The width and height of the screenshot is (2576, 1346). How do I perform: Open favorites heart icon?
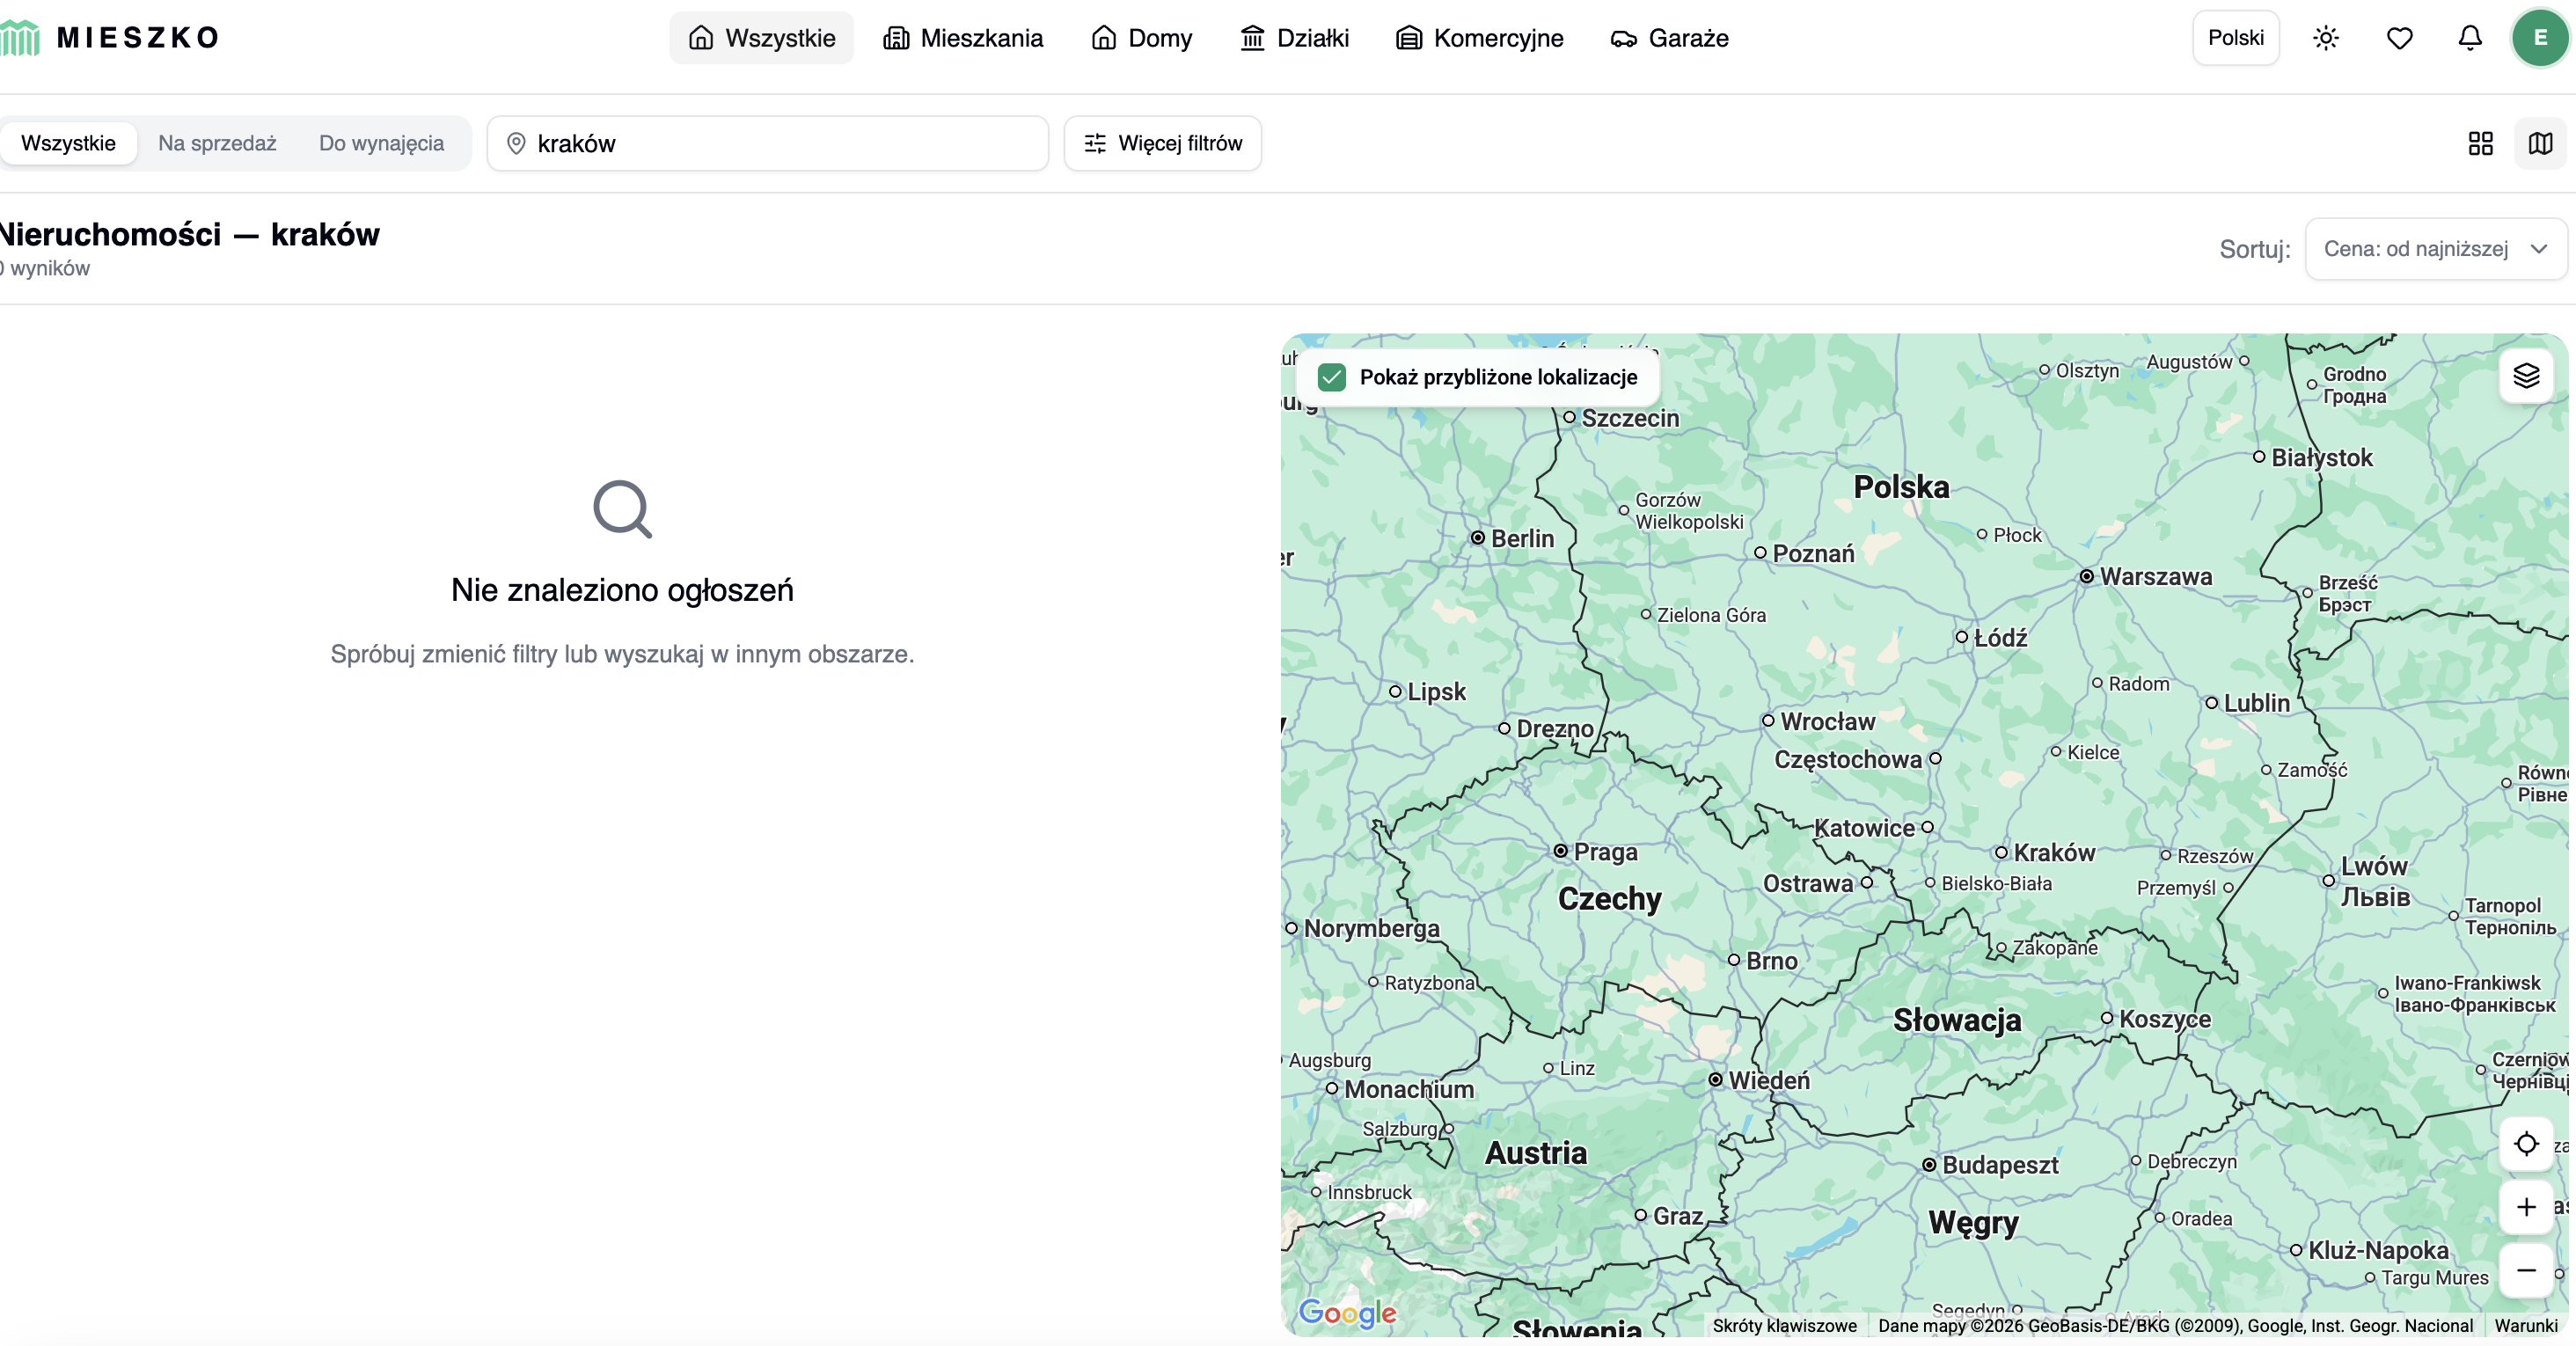pyautogui.click(x=2400, y=38)
